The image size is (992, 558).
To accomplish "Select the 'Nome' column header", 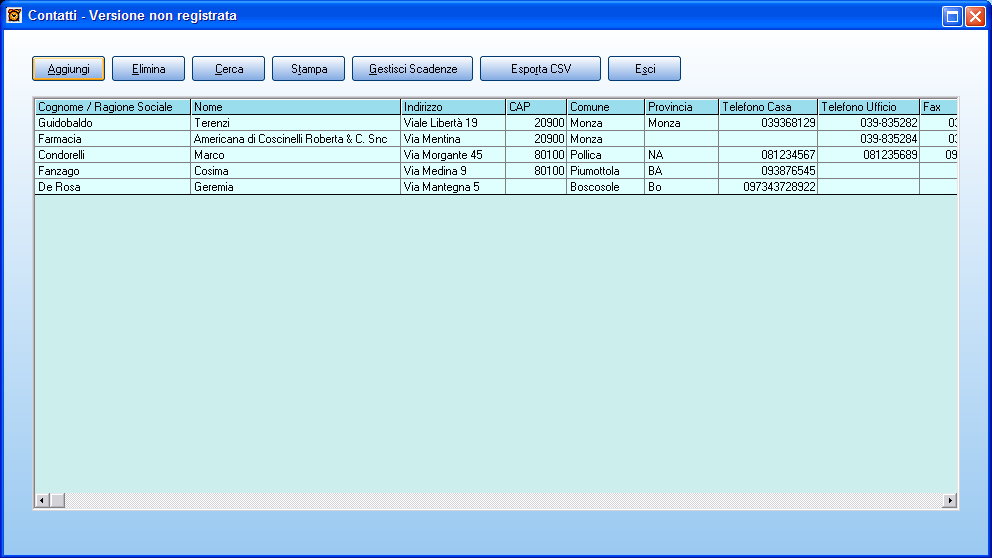I will [295, 107].
